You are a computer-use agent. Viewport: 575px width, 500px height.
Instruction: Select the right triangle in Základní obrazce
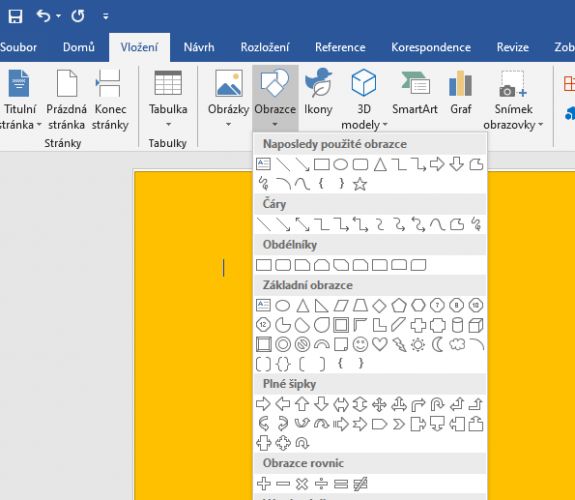tap(322, 305)
